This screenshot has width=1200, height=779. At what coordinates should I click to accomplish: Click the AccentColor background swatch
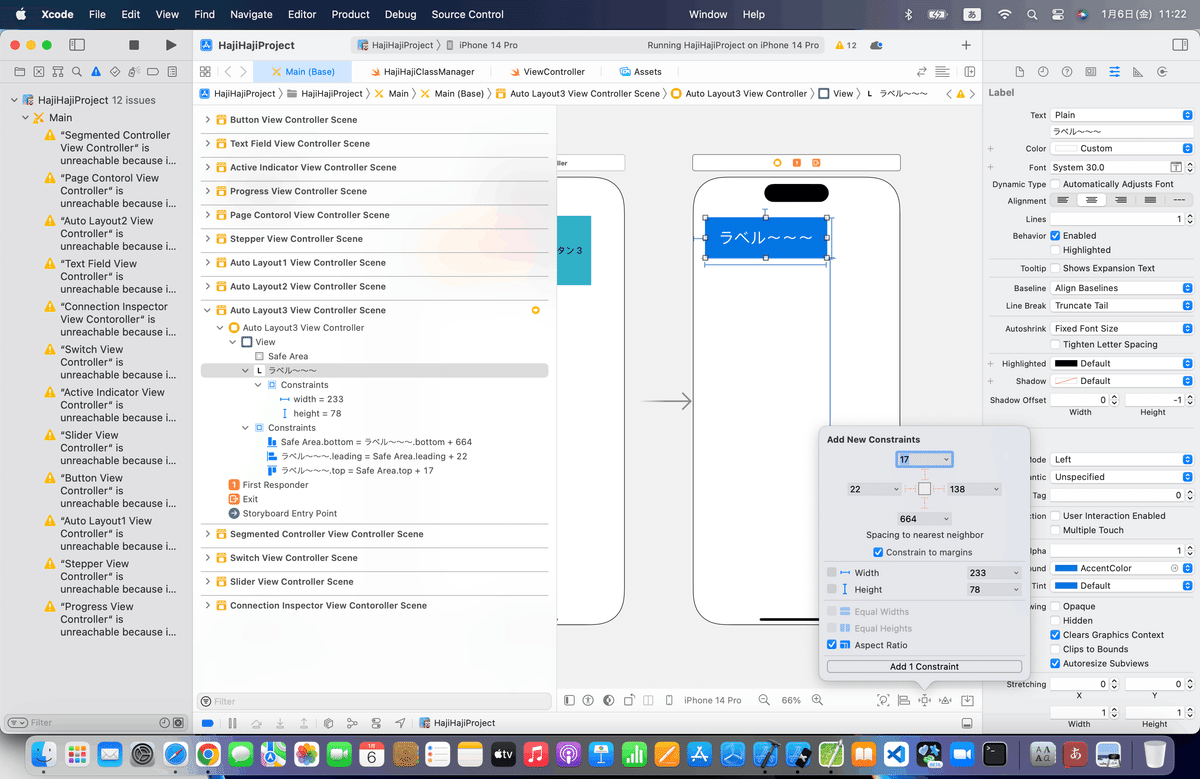(x=1064, y=568)
